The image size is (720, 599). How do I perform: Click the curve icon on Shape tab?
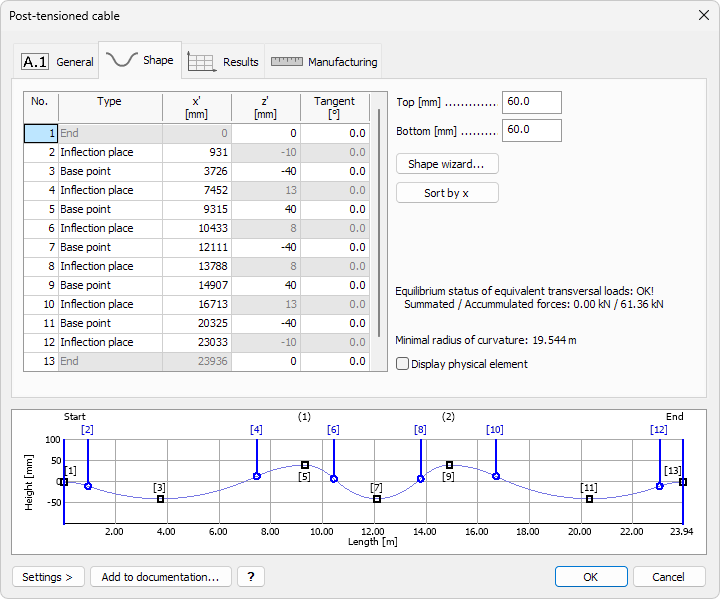[x=122, y=60]
